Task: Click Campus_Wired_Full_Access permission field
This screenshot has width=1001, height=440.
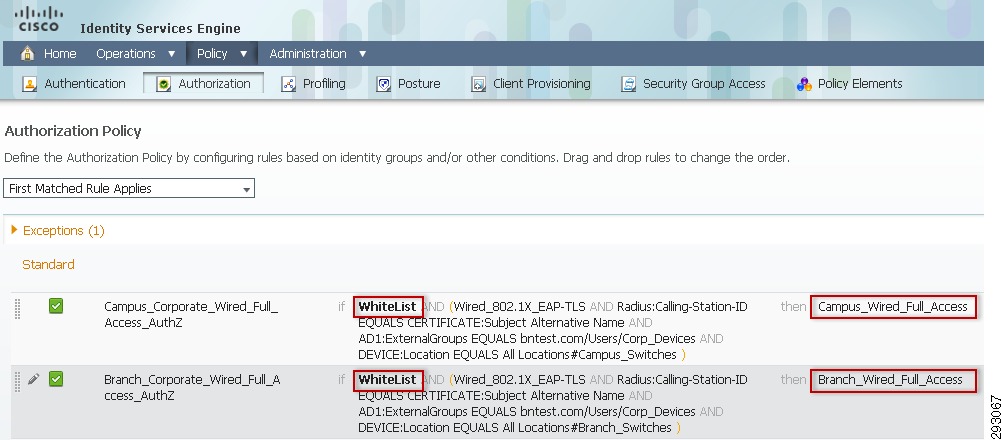Action: [x=893, y=307]
